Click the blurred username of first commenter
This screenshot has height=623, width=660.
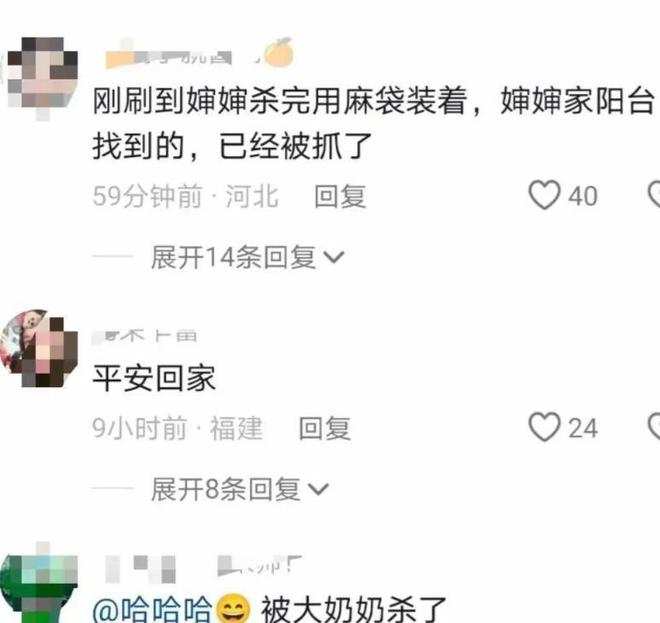tap(169, 57)
